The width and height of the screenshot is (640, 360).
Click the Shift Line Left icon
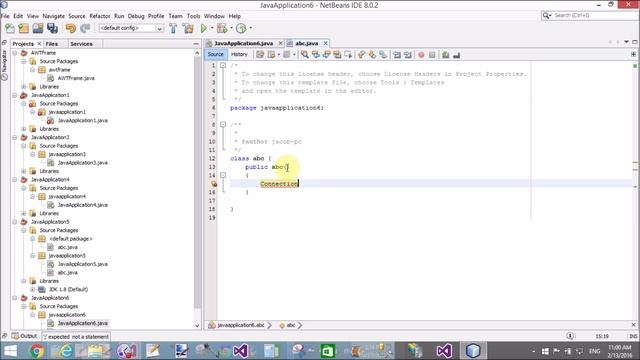[x=397, y=55]
